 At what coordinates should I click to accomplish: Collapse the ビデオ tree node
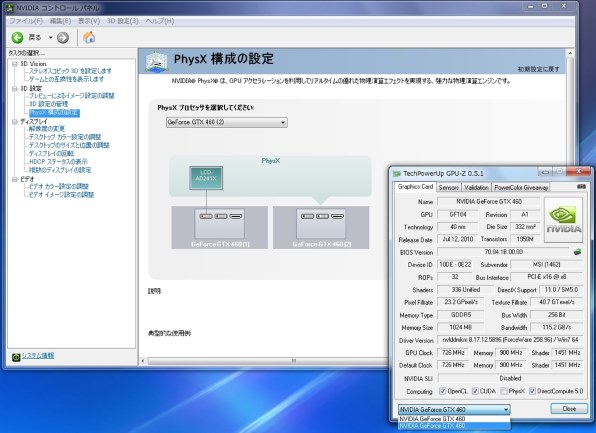14,179
